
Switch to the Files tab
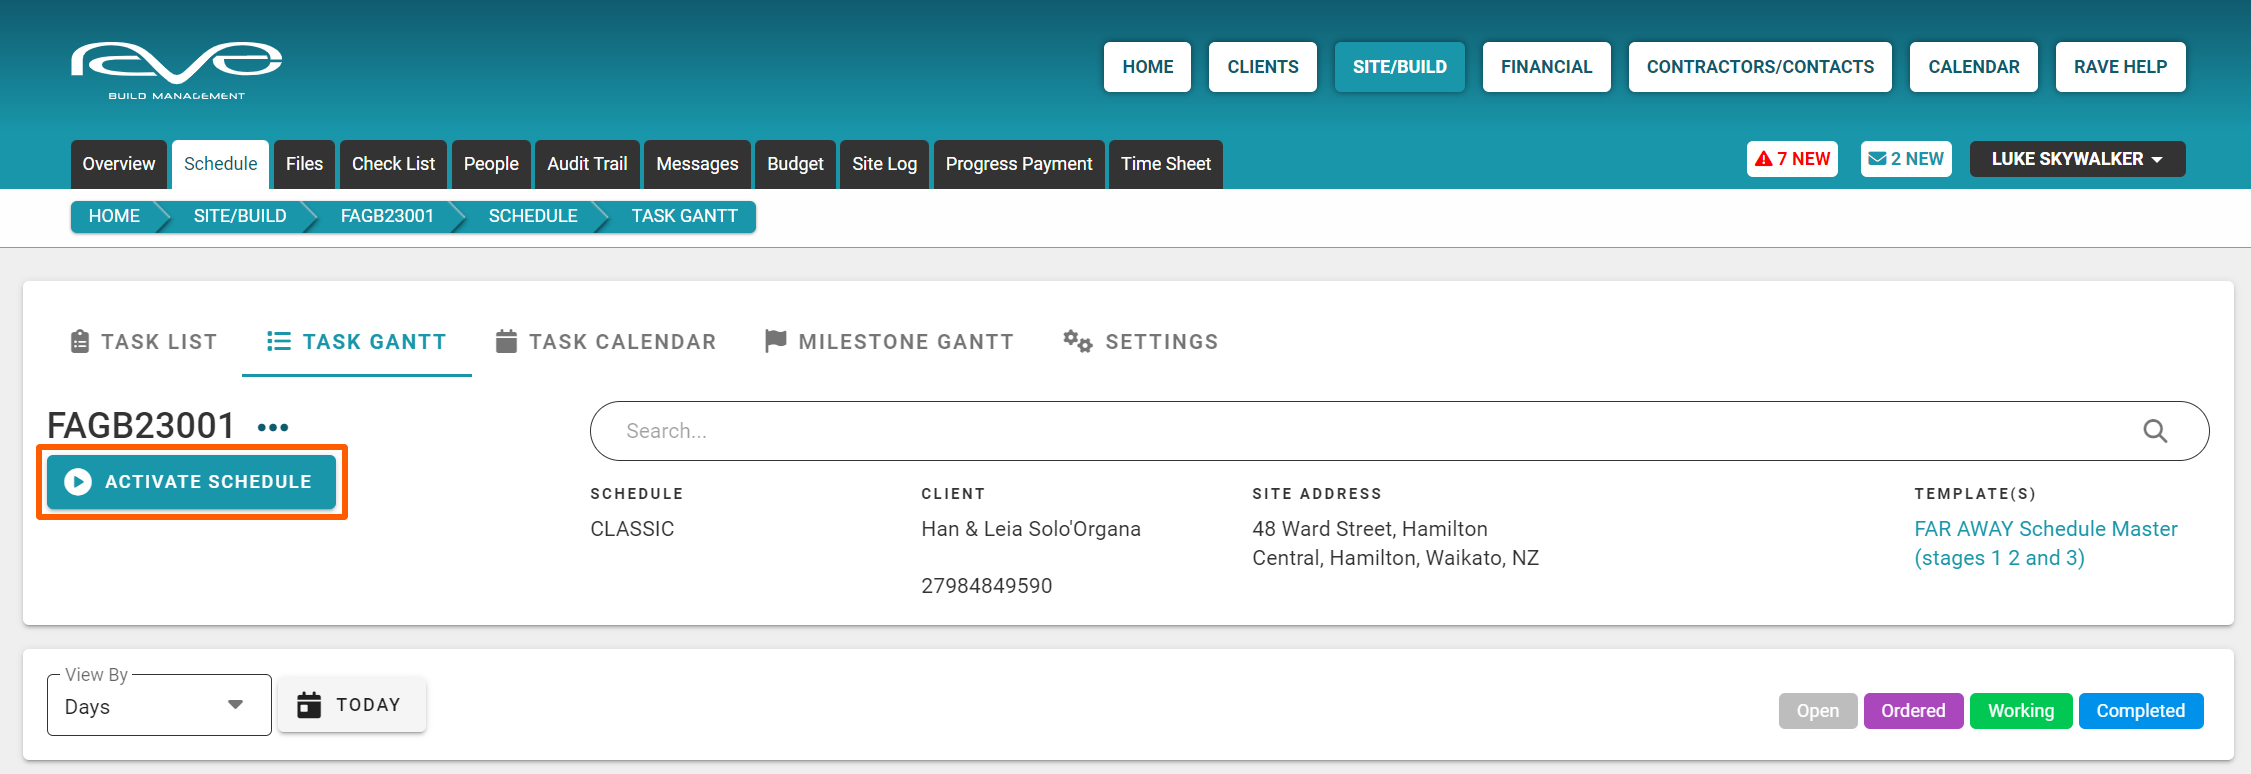point(304,164)
